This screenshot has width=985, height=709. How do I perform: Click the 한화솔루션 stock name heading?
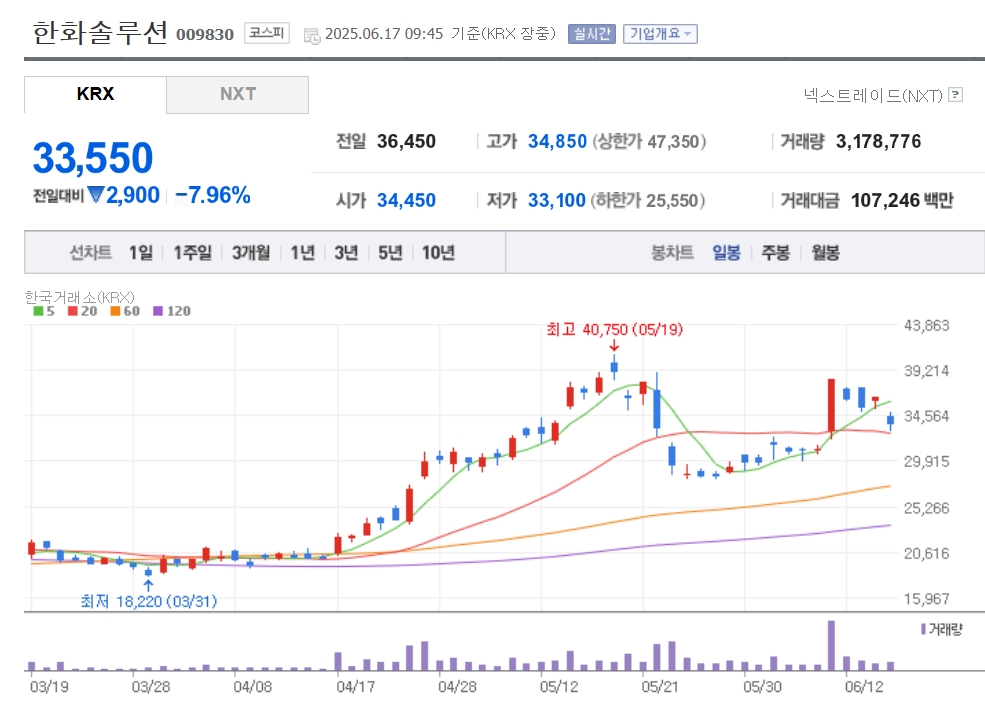pyautogui.click(x=100, y=33)
